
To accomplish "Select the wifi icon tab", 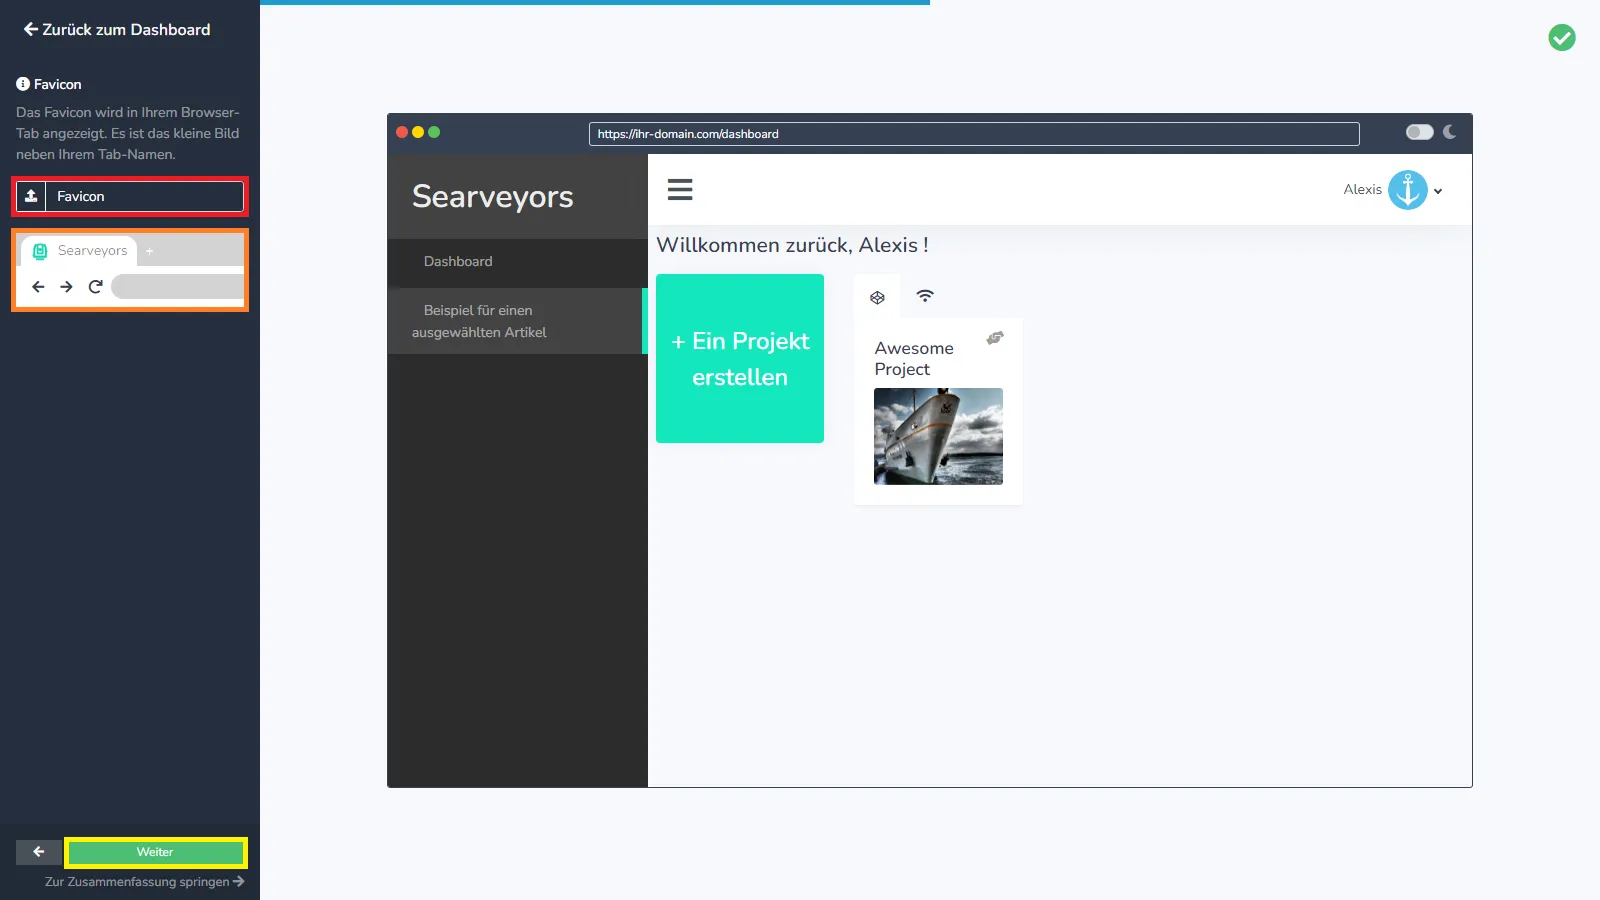I will 925,296.
